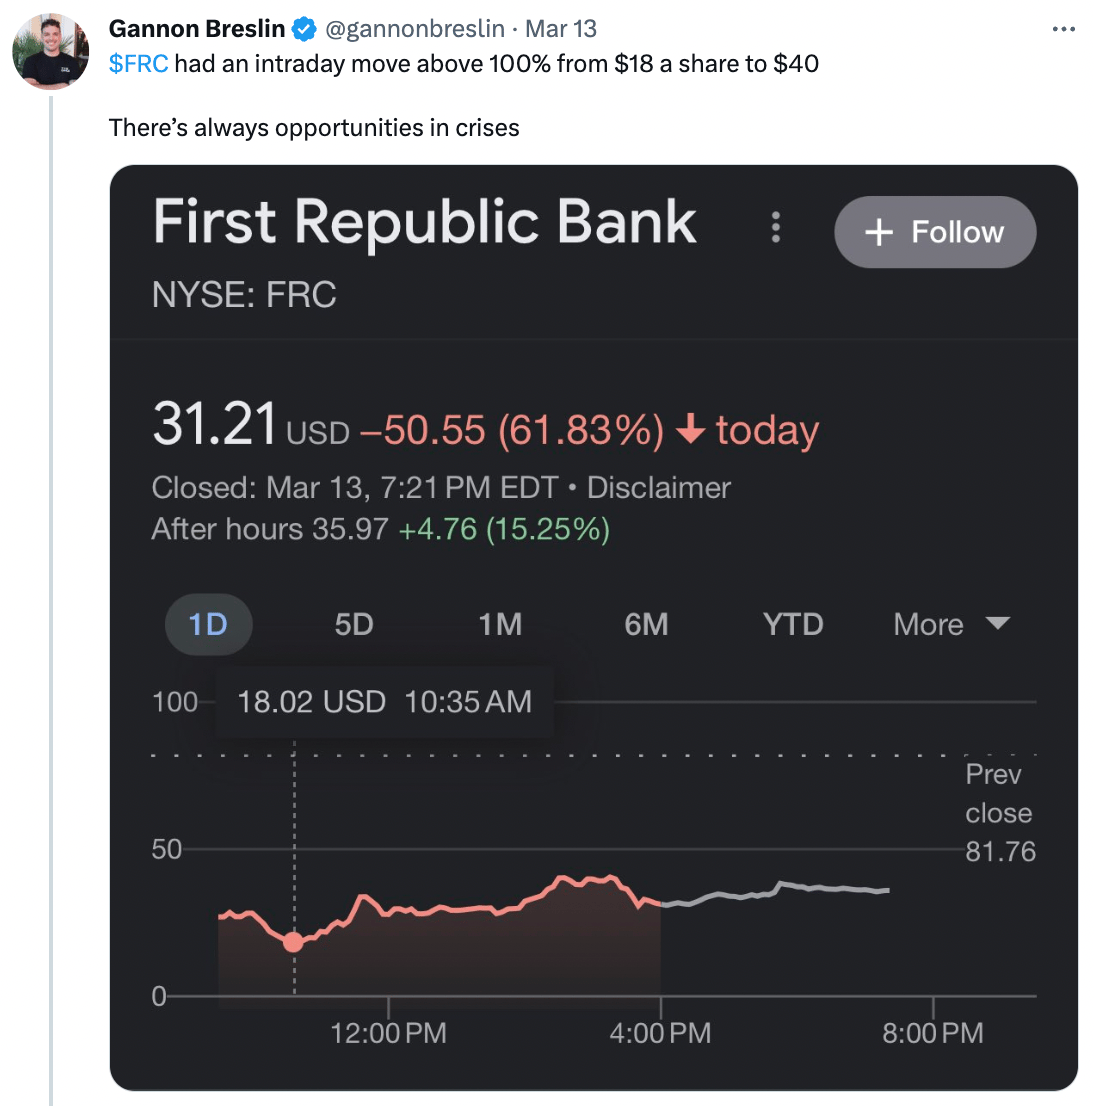
Task: Click the Mar 13 tweet timestamp
Action: pyautogui.click(x=561, y=29)
